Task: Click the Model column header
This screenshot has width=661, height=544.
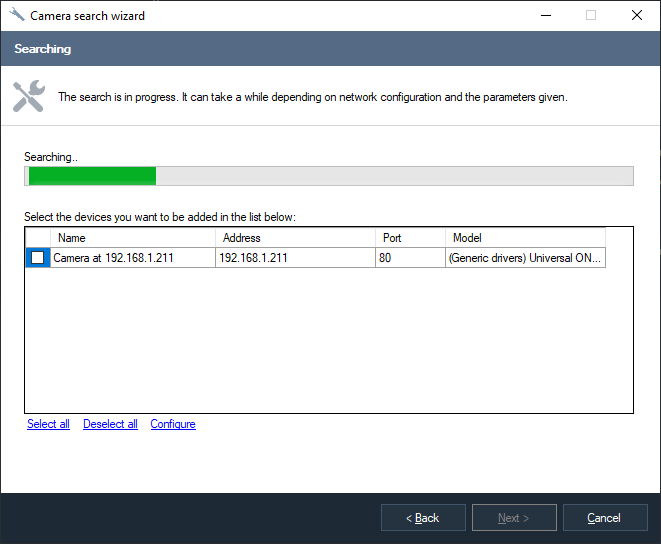Action: pyautogui.click(x=525, y=238)
